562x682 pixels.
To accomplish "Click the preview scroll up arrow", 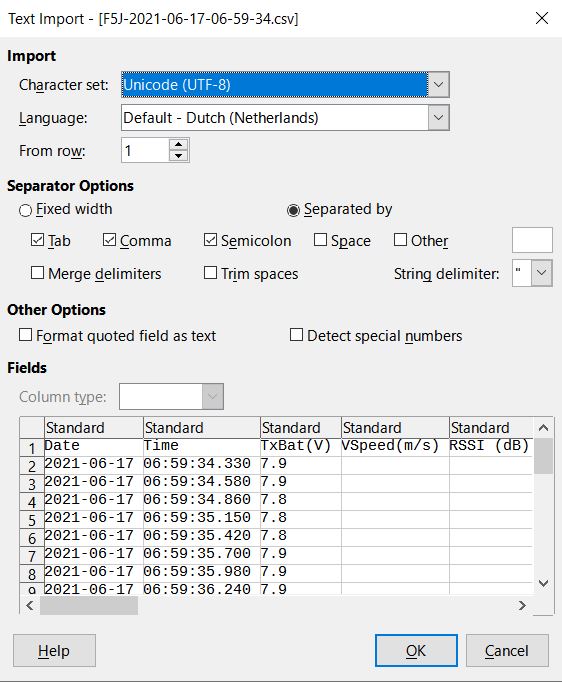I will [x=543, y=428].
